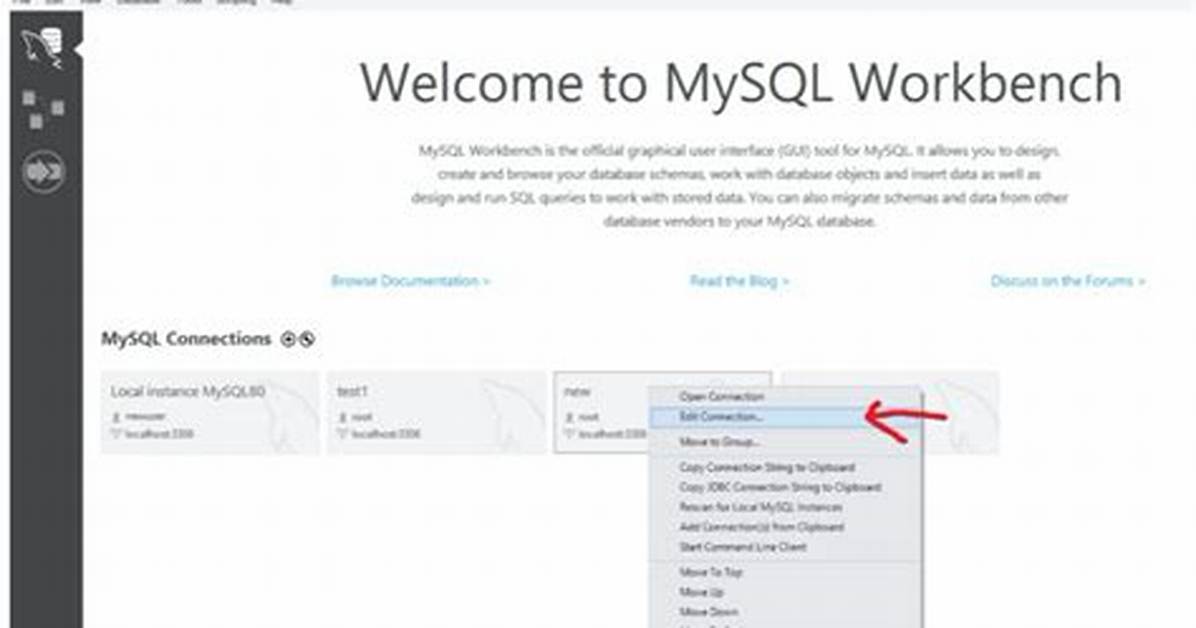Image resolution: width=1196 pixels, height=628 pixels.
Task: Open the test1 connection tile
Action: (x=436, y=413)
